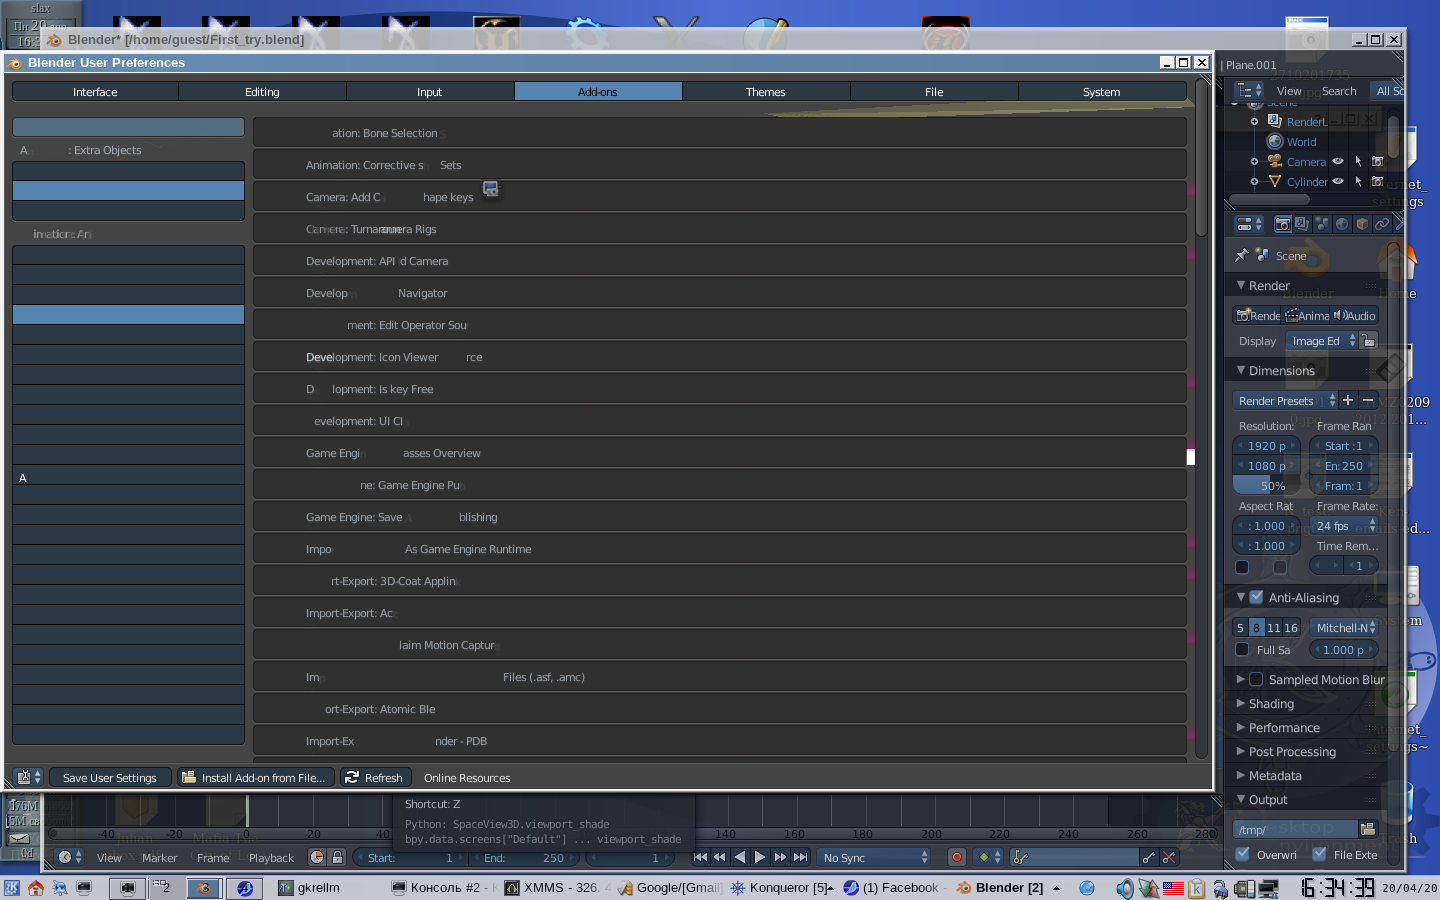Play the animation in reverse
This screenshot has width=1440, height=900.
click(x=740, y=857)
